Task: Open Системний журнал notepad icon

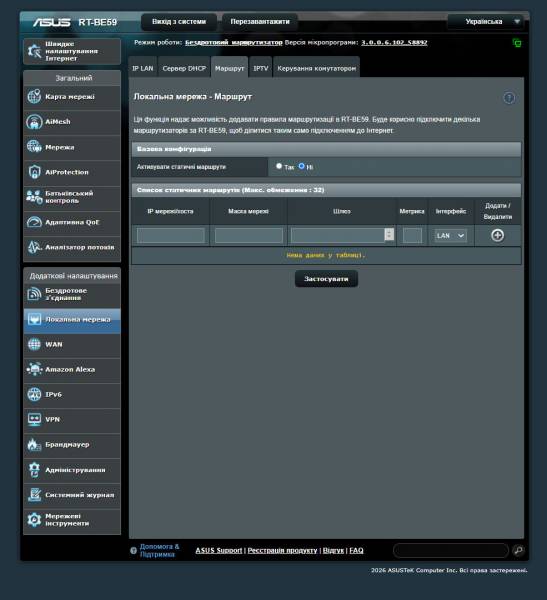Action: point(34,494)
